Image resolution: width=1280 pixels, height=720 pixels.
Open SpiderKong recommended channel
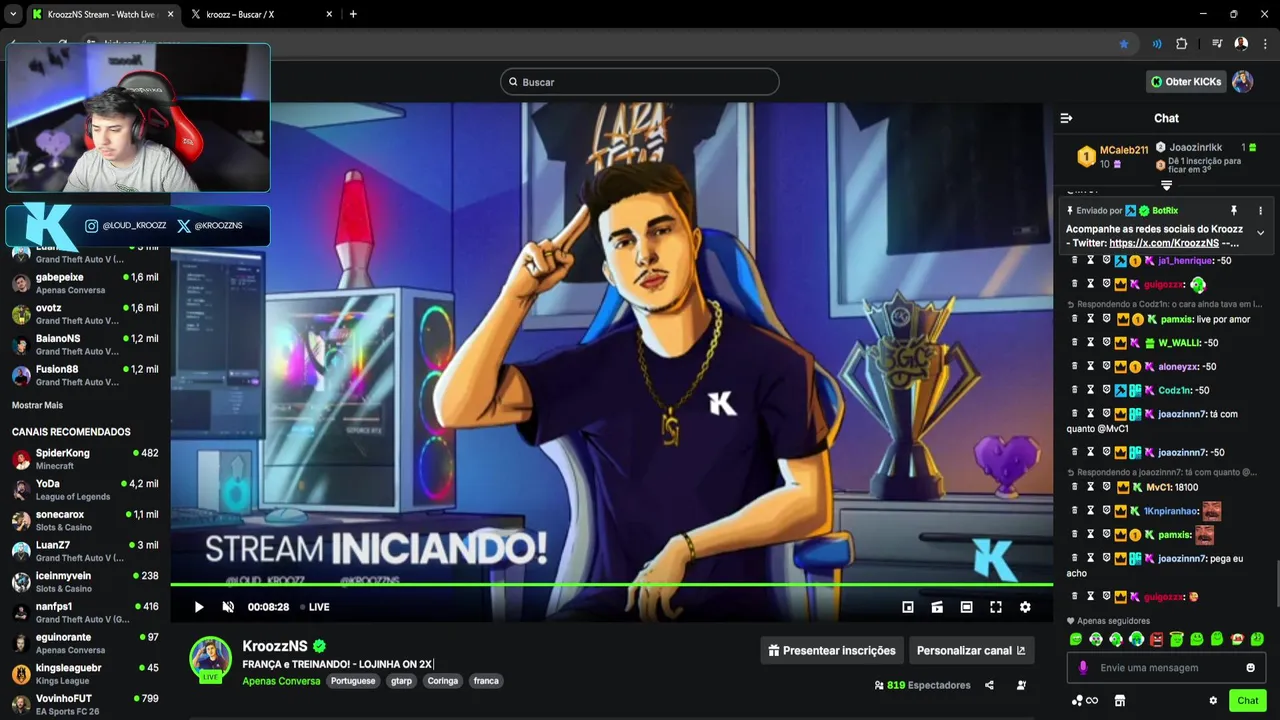pos(85,459)
